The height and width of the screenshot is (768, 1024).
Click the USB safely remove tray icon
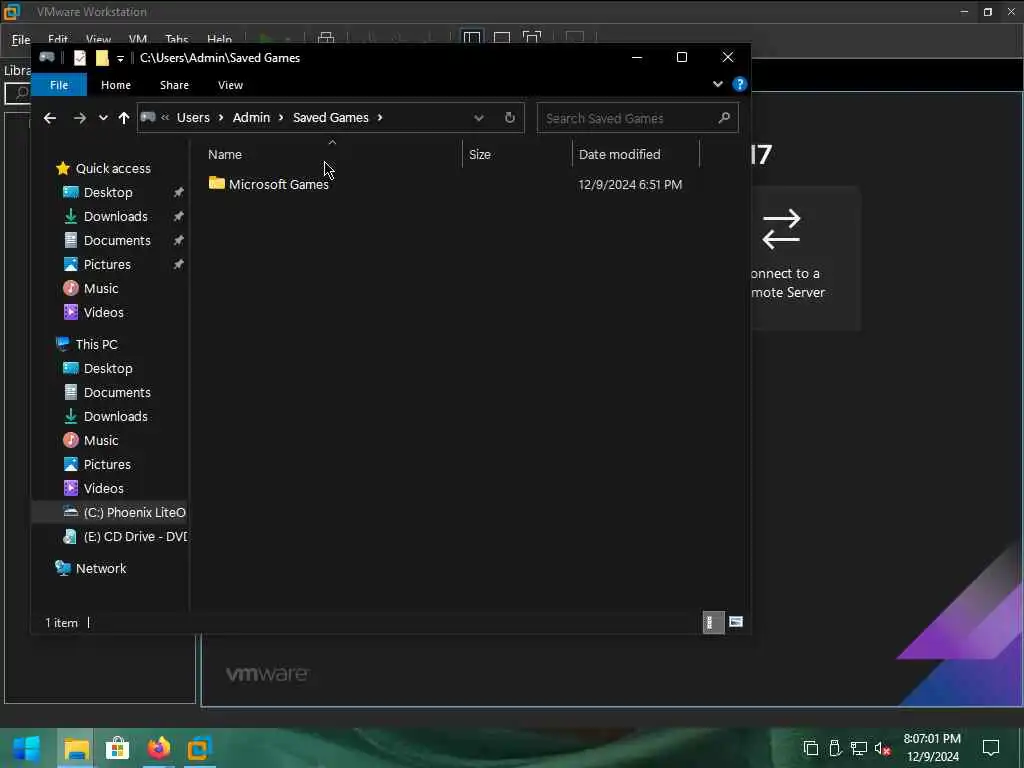click(x=835, y=748)
